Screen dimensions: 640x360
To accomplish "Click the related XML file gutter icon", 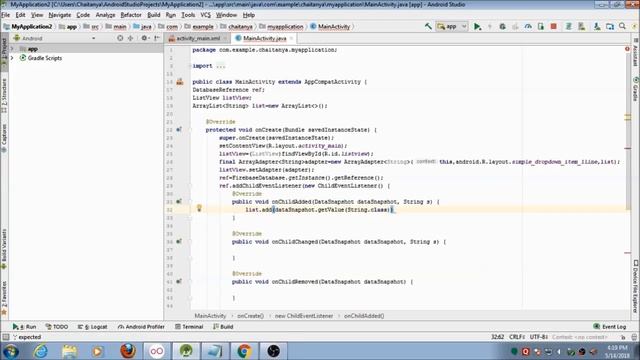I will 180,82.
